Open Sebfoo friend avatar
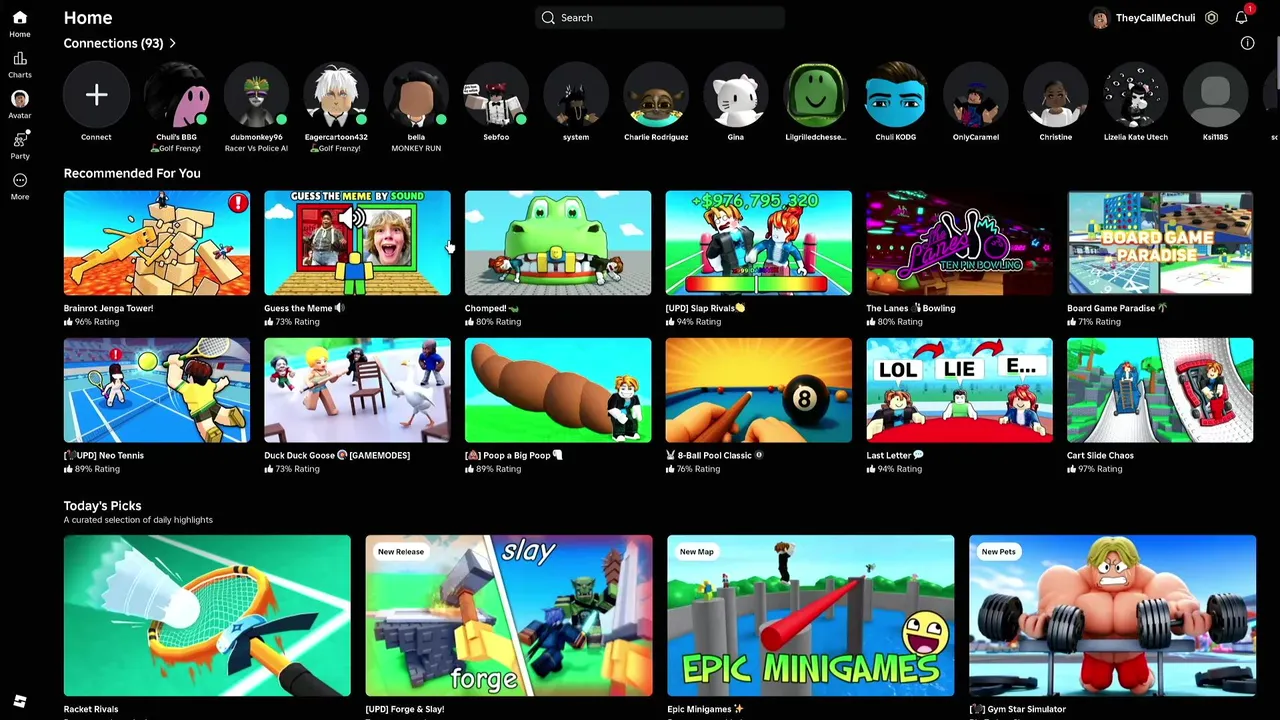Screen dimensions: 1280x720 [x=496, y=95]
